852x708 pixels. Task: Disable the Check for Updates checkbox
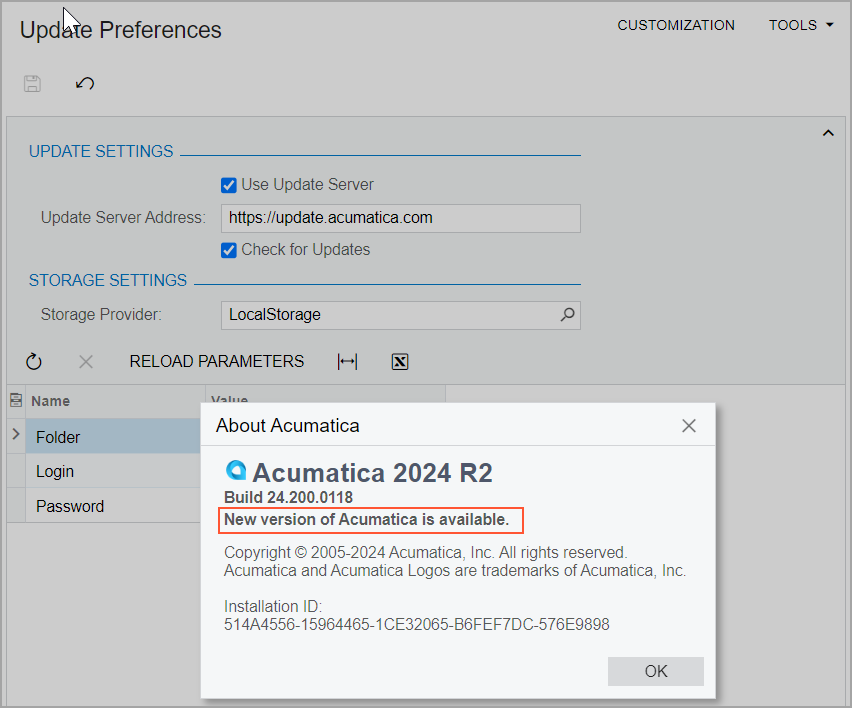[x=229, y=250]
